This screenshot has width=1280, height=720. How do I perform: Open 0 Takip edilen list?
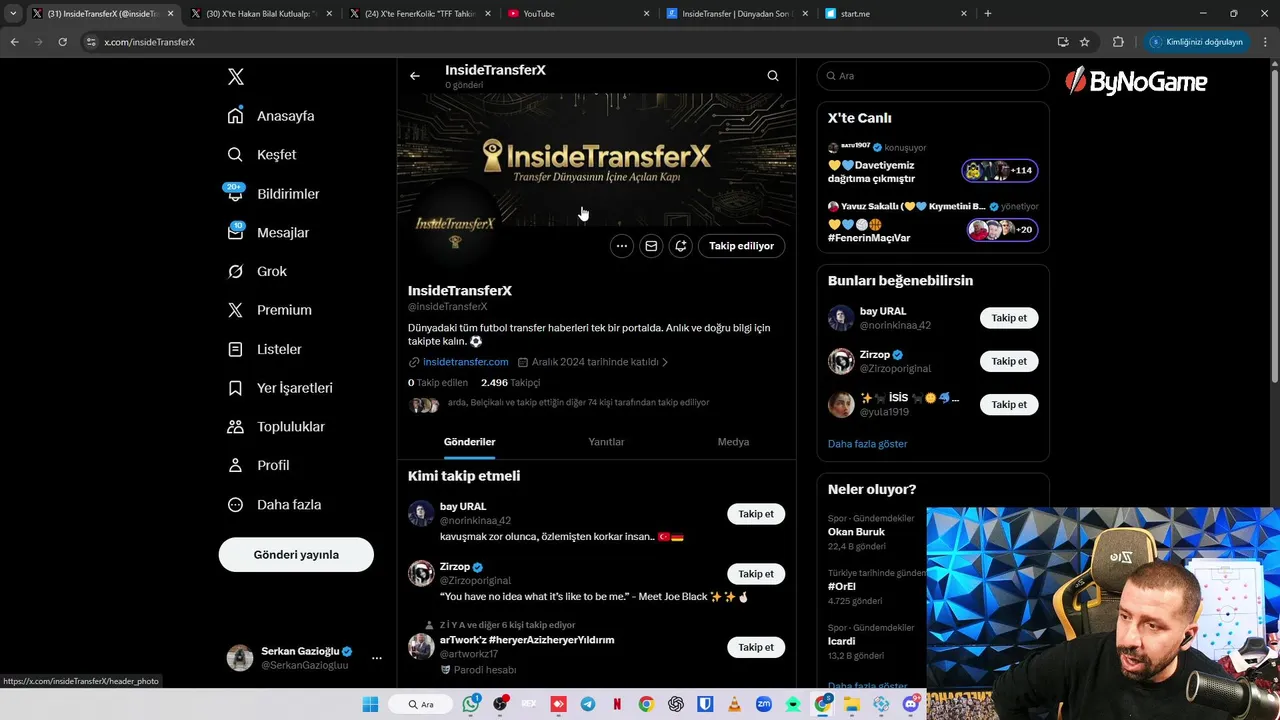(438, 383)
